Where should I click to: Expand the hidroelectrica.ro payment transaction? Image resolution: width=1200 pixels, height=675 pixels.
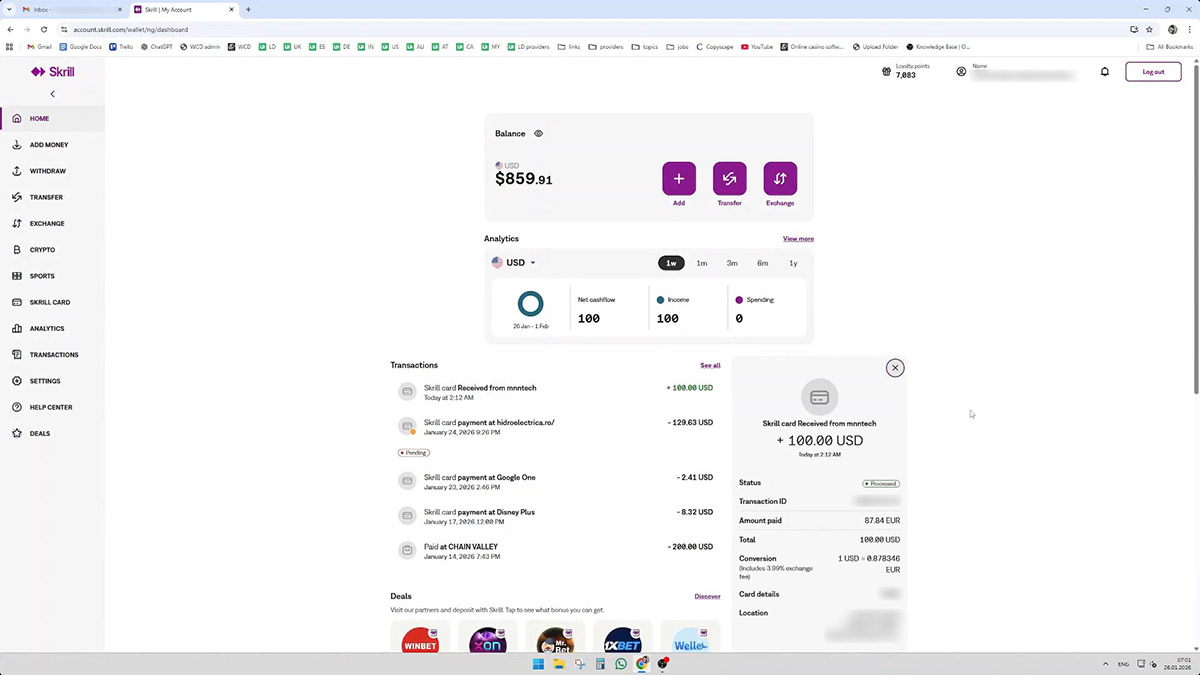(555, 427)
